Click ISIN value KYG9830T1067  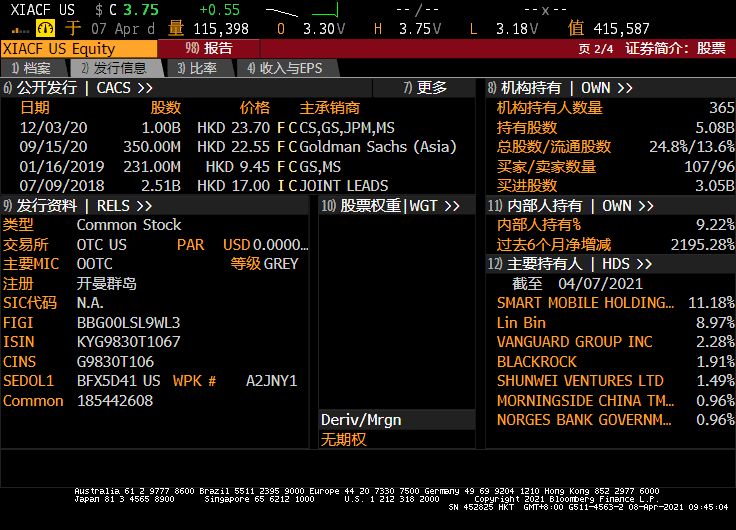tap(128, 342)
